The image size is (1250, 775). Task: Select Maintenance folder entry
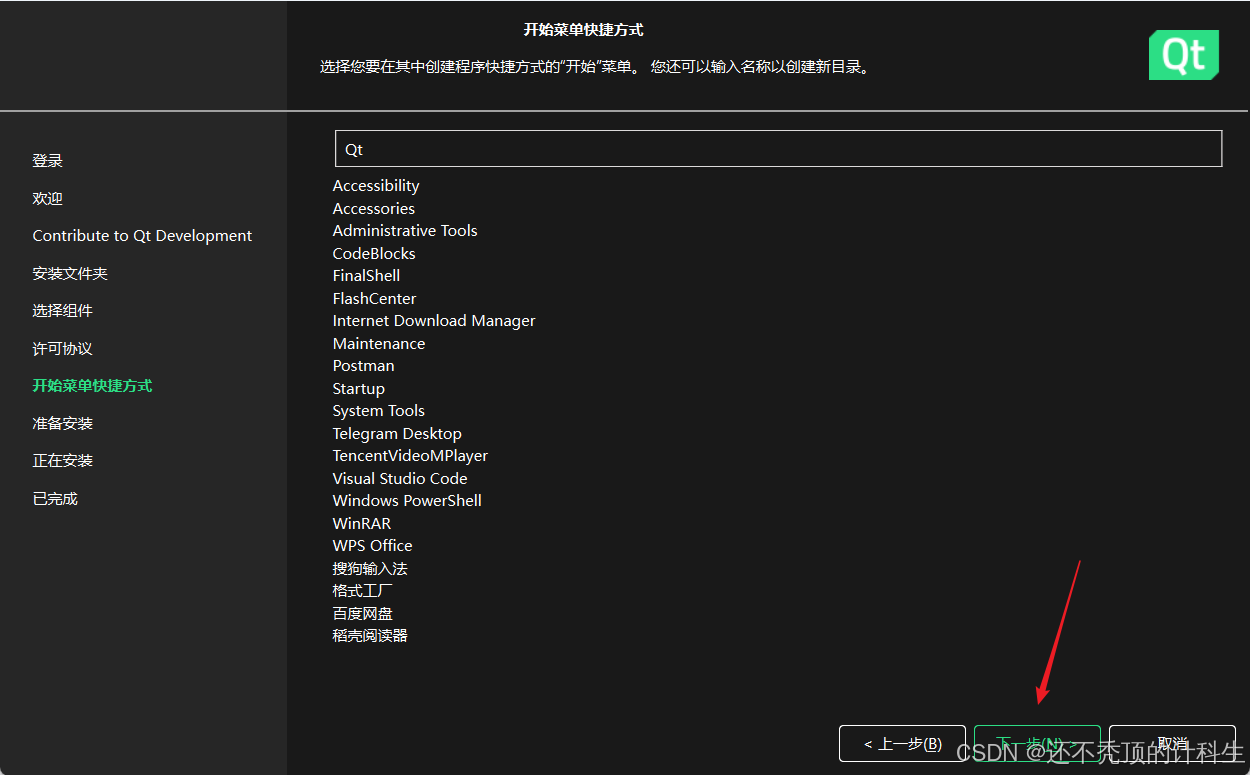click(379, 344)
